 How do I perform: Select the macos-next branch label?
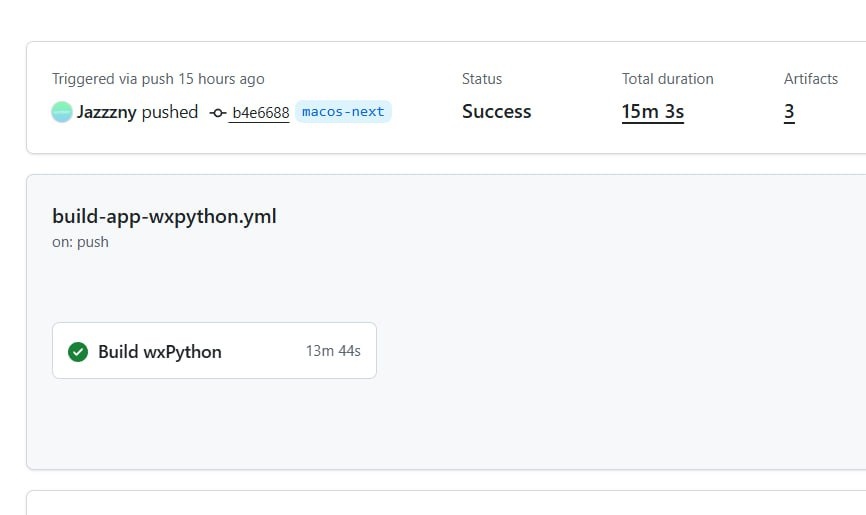coord(343,112)
